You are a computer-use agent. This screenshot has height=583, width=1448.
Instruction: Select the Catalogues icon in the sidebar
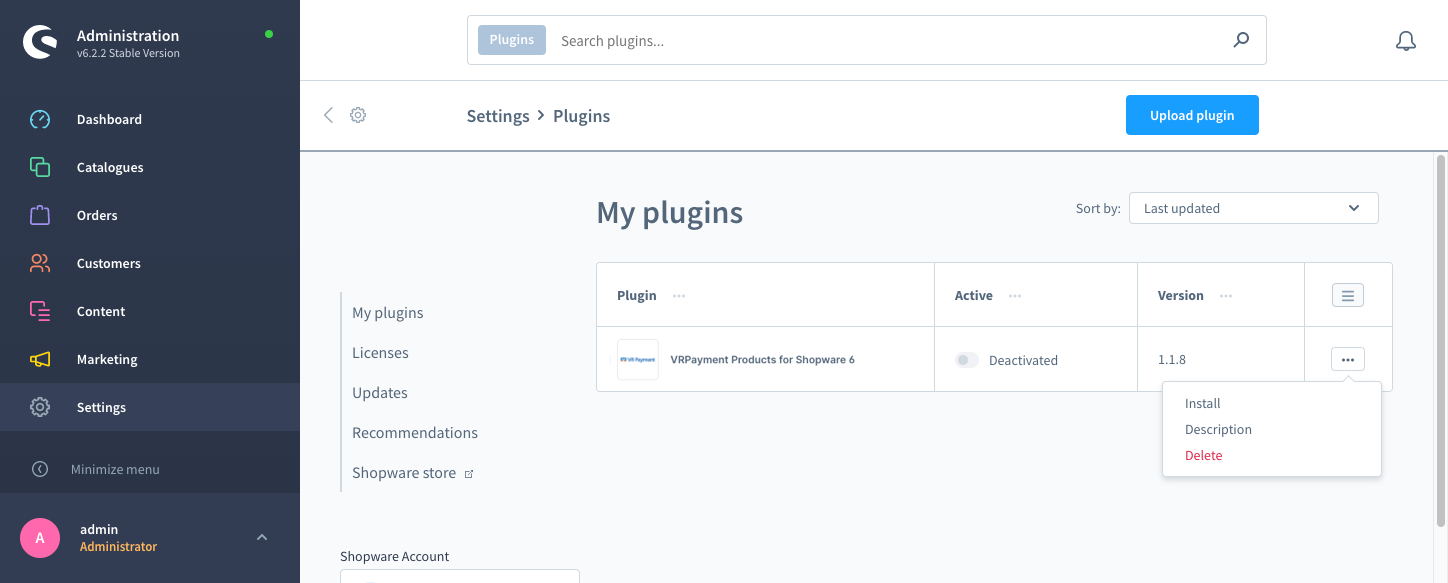click(39, 167)
